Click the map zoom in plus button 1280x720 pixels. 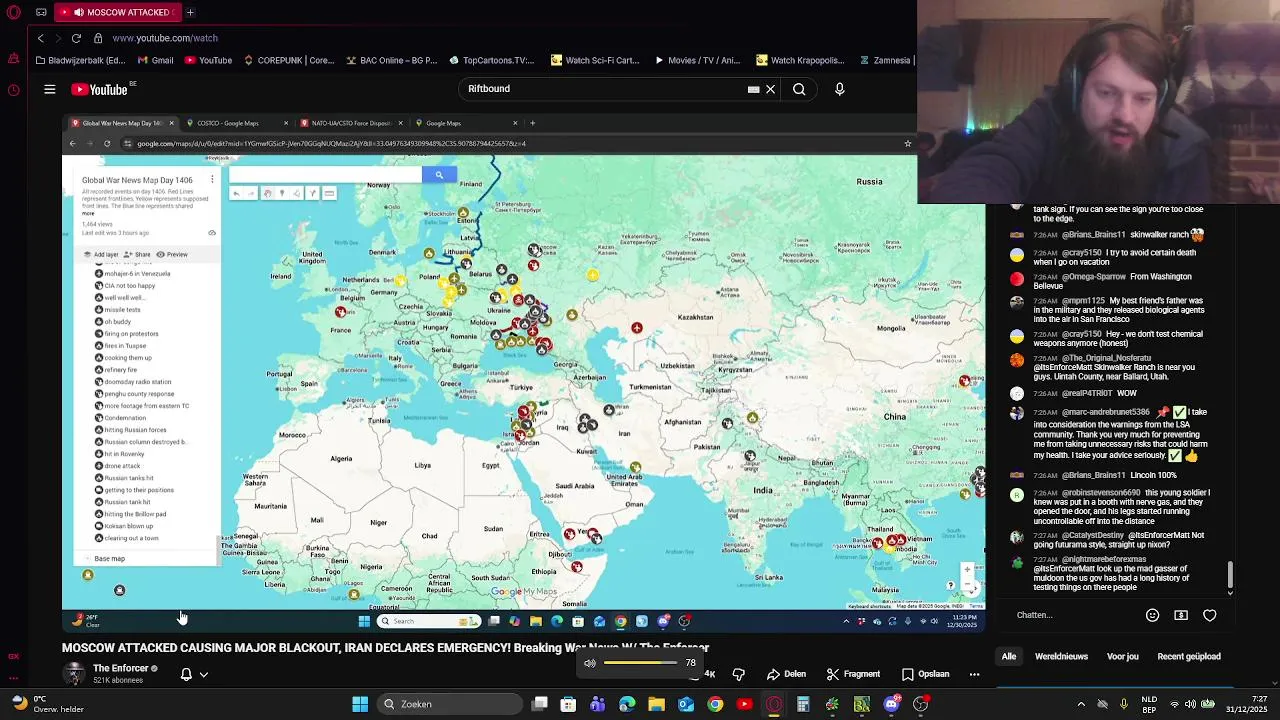[x=967, y=569]
